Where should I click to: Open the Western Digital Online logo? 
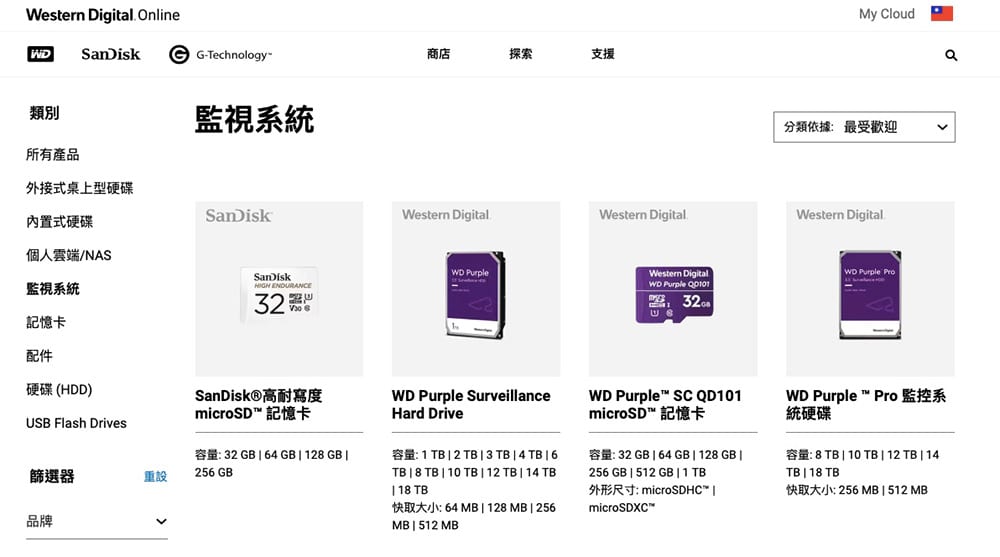point(103,15)
